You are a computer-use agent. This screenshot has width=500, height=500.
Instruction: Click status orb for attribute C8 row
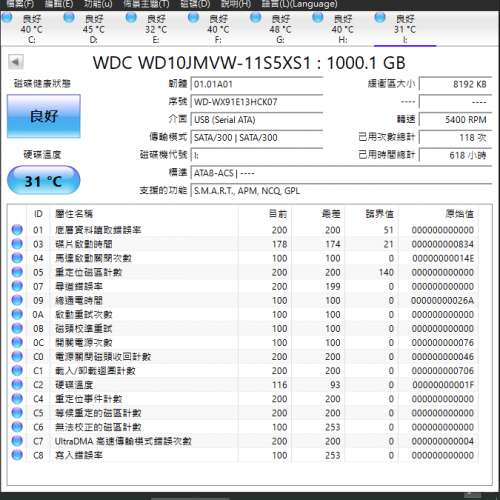(x=17, y=455)
